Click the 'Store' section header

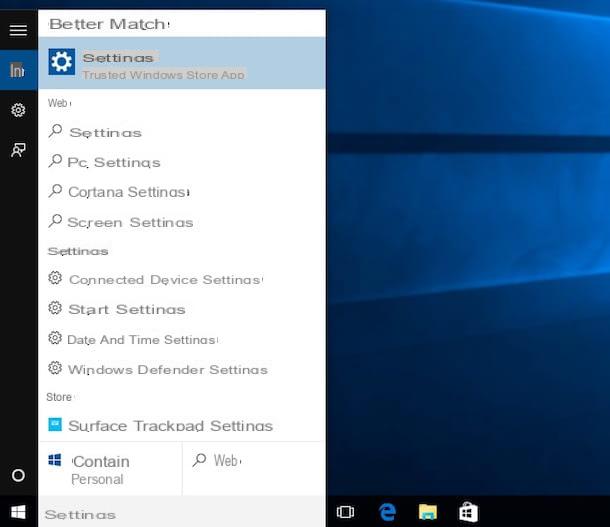(x=59, y=397)
